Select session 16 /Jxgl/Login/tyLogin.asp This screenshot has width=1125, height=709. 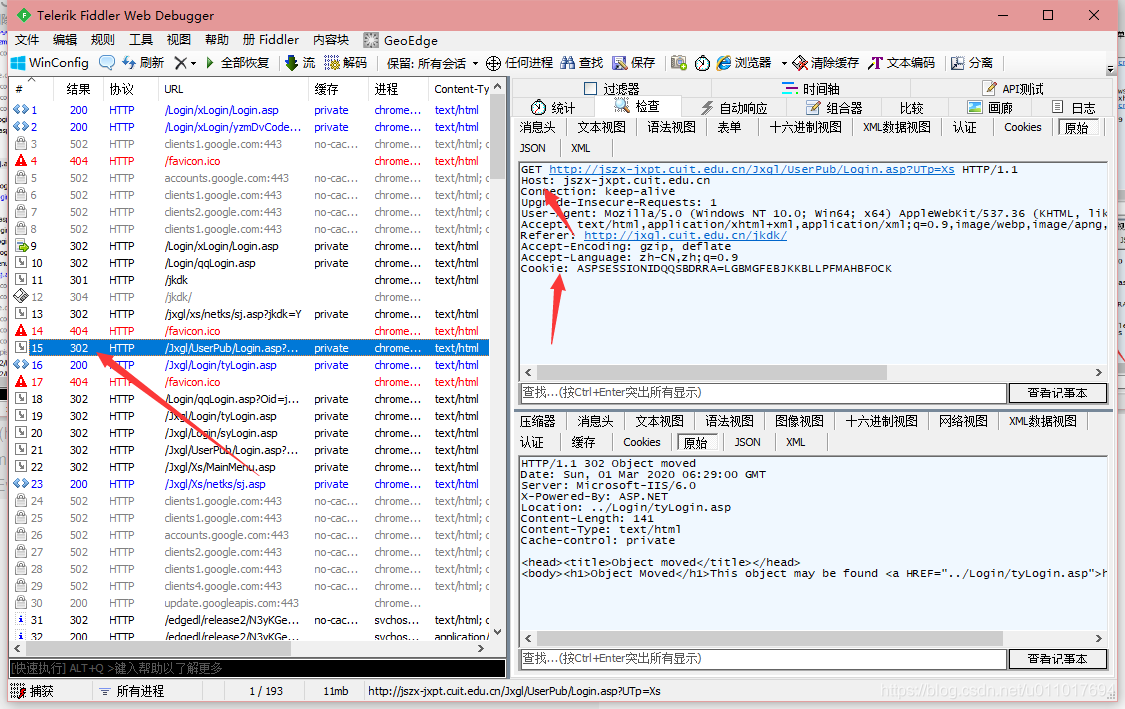tap(251, 365)
